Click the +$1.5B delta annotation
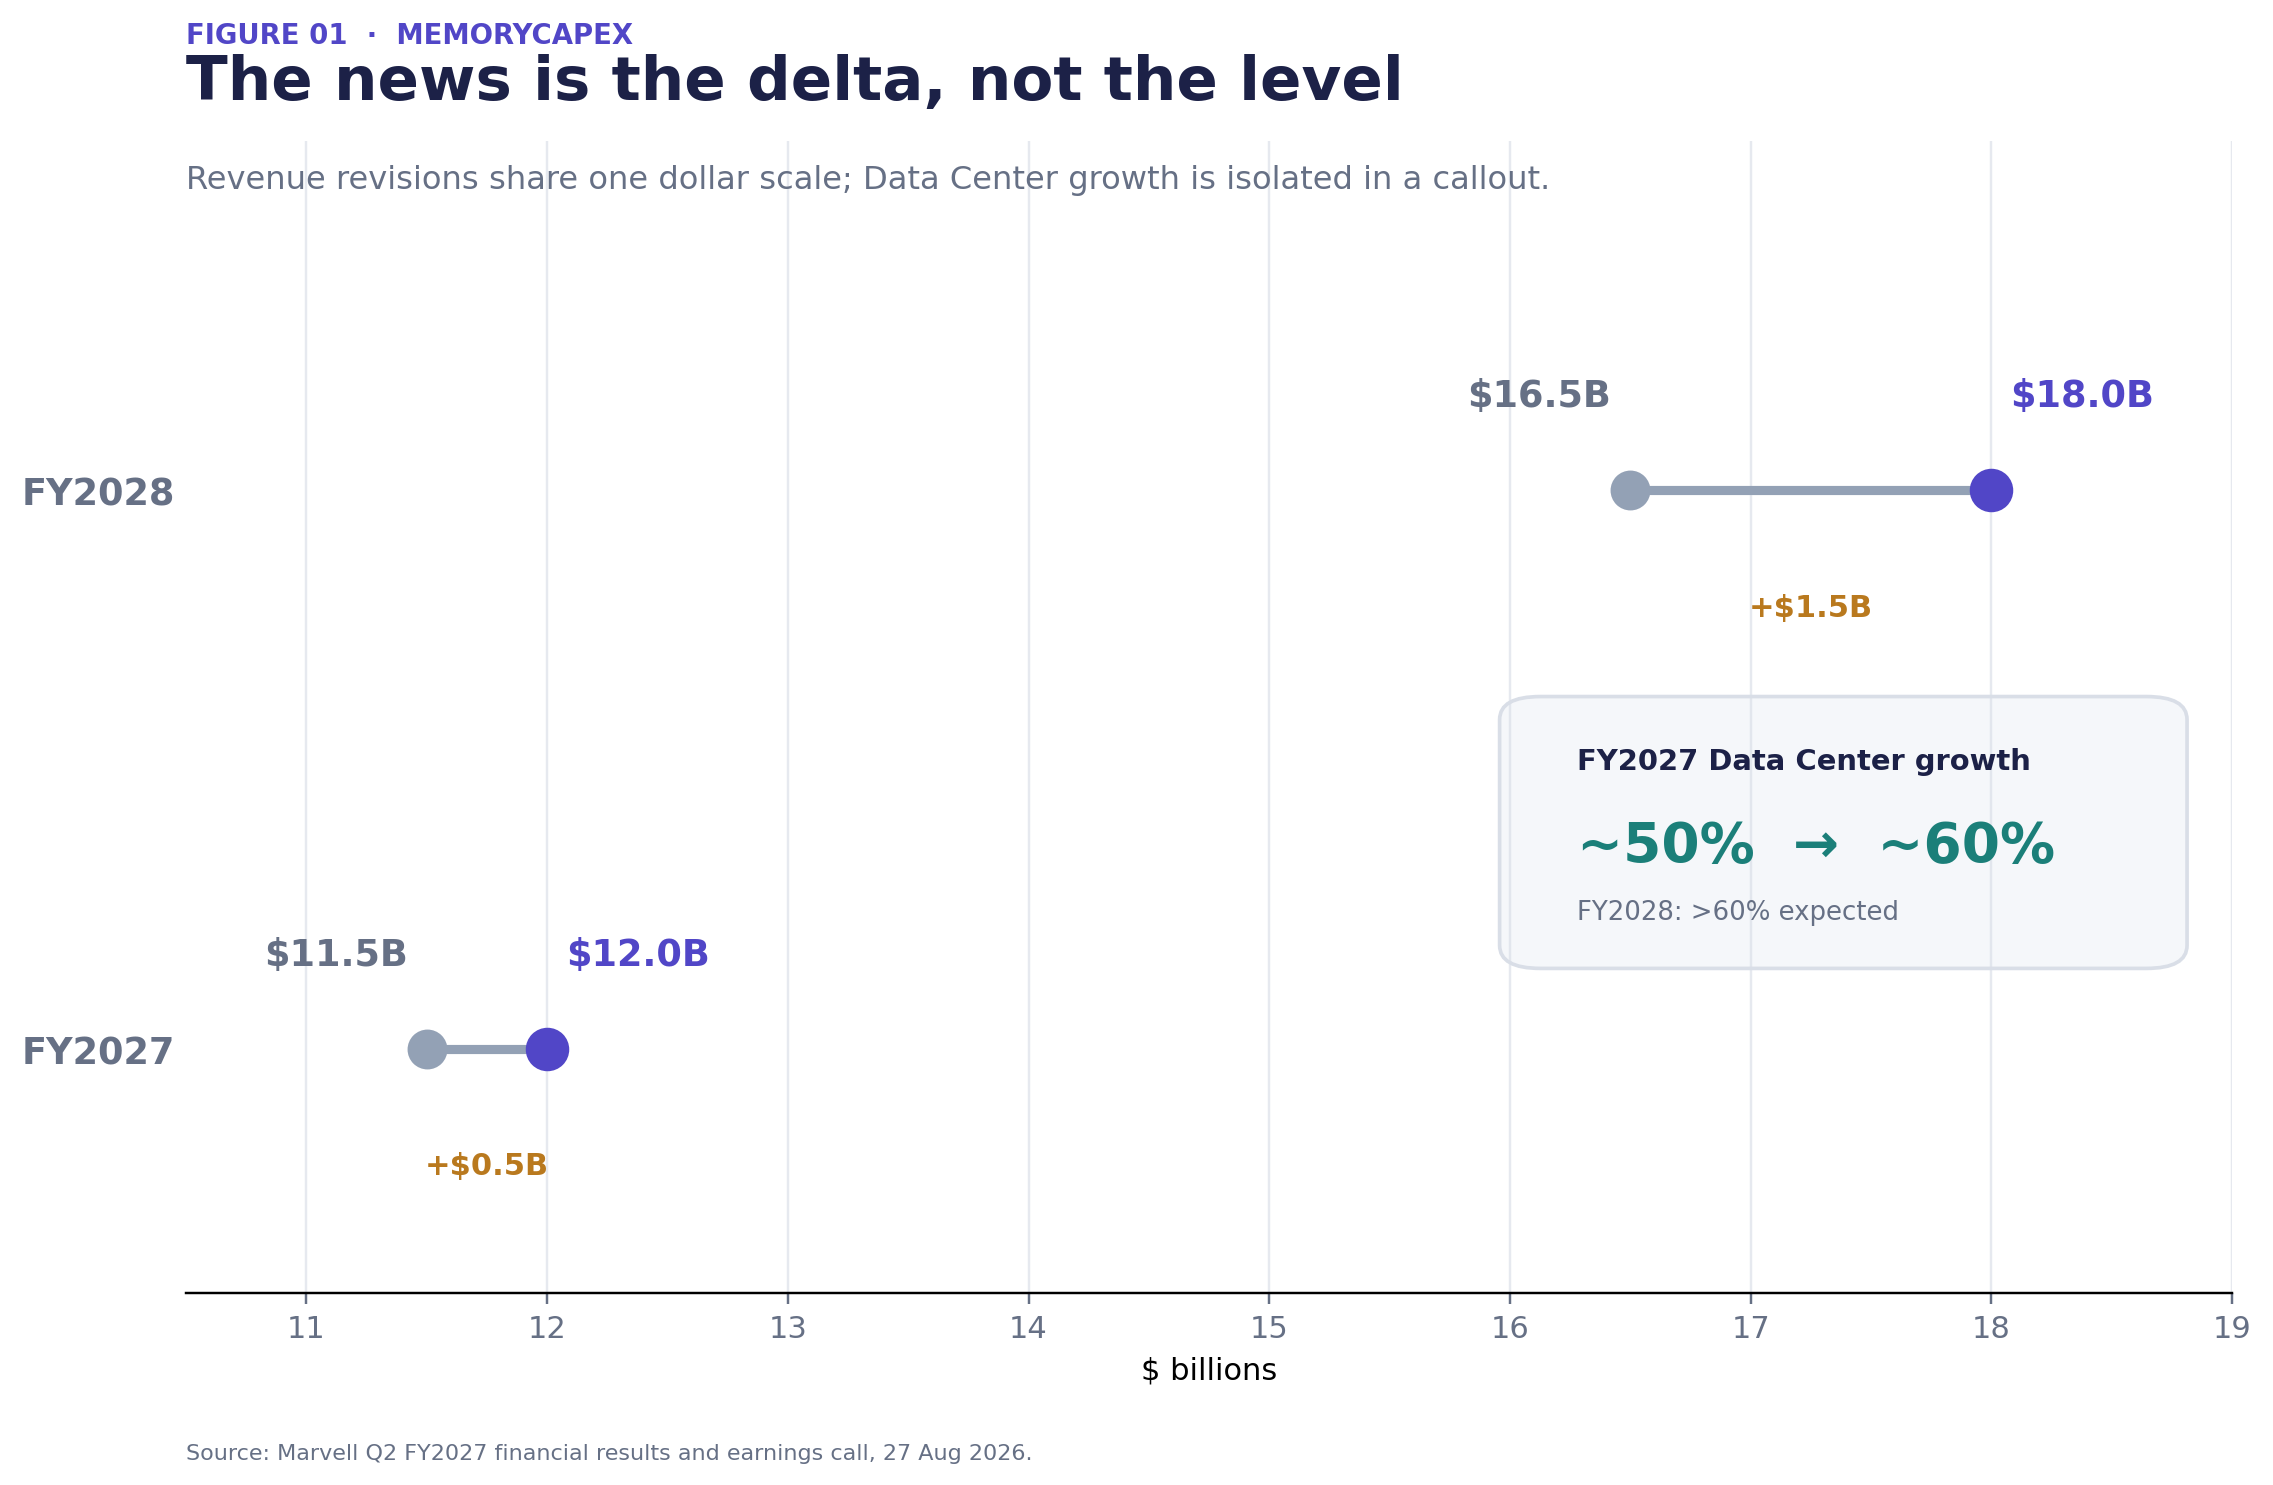 pyautogui.click(x=1810, y=607)
